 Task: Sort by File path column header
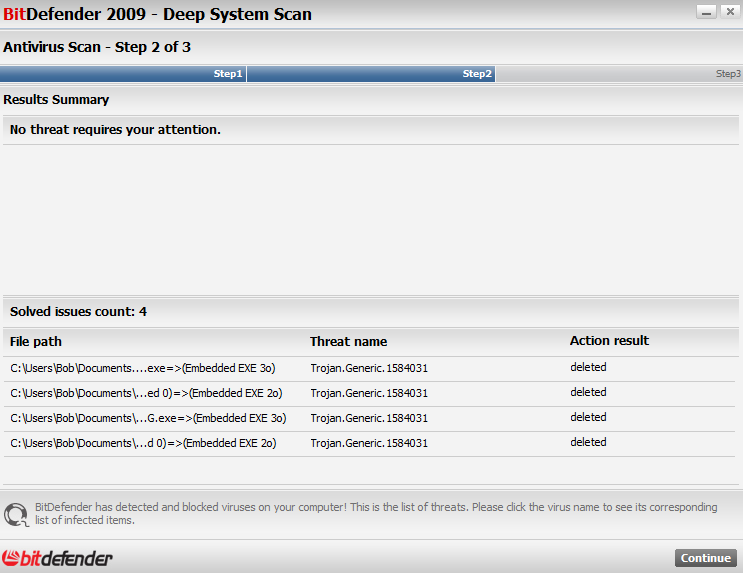point(36,342)
